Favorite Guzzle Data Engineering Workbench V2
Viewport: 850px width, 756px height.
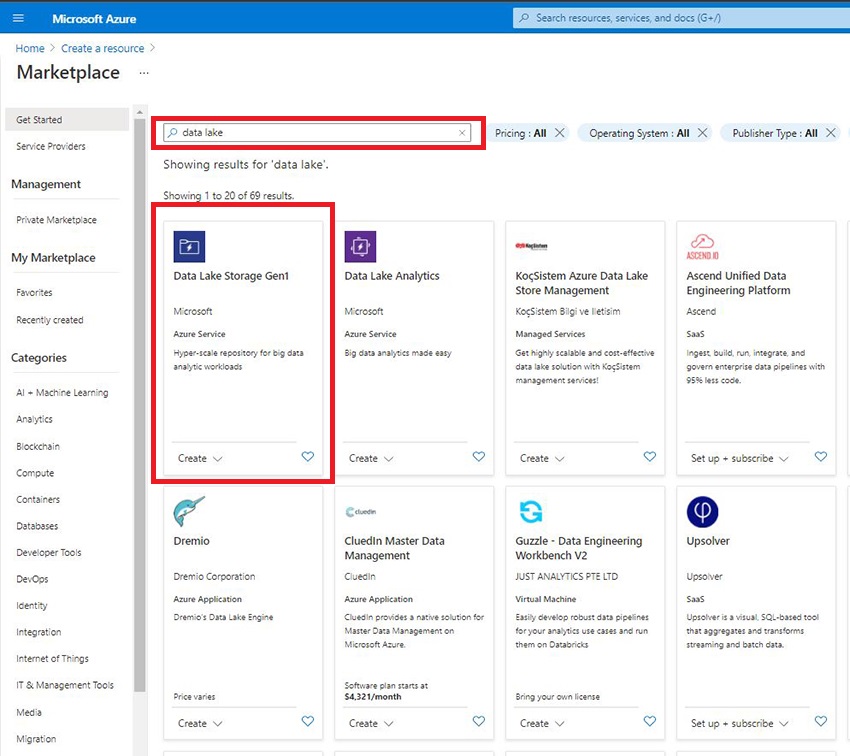649,721
